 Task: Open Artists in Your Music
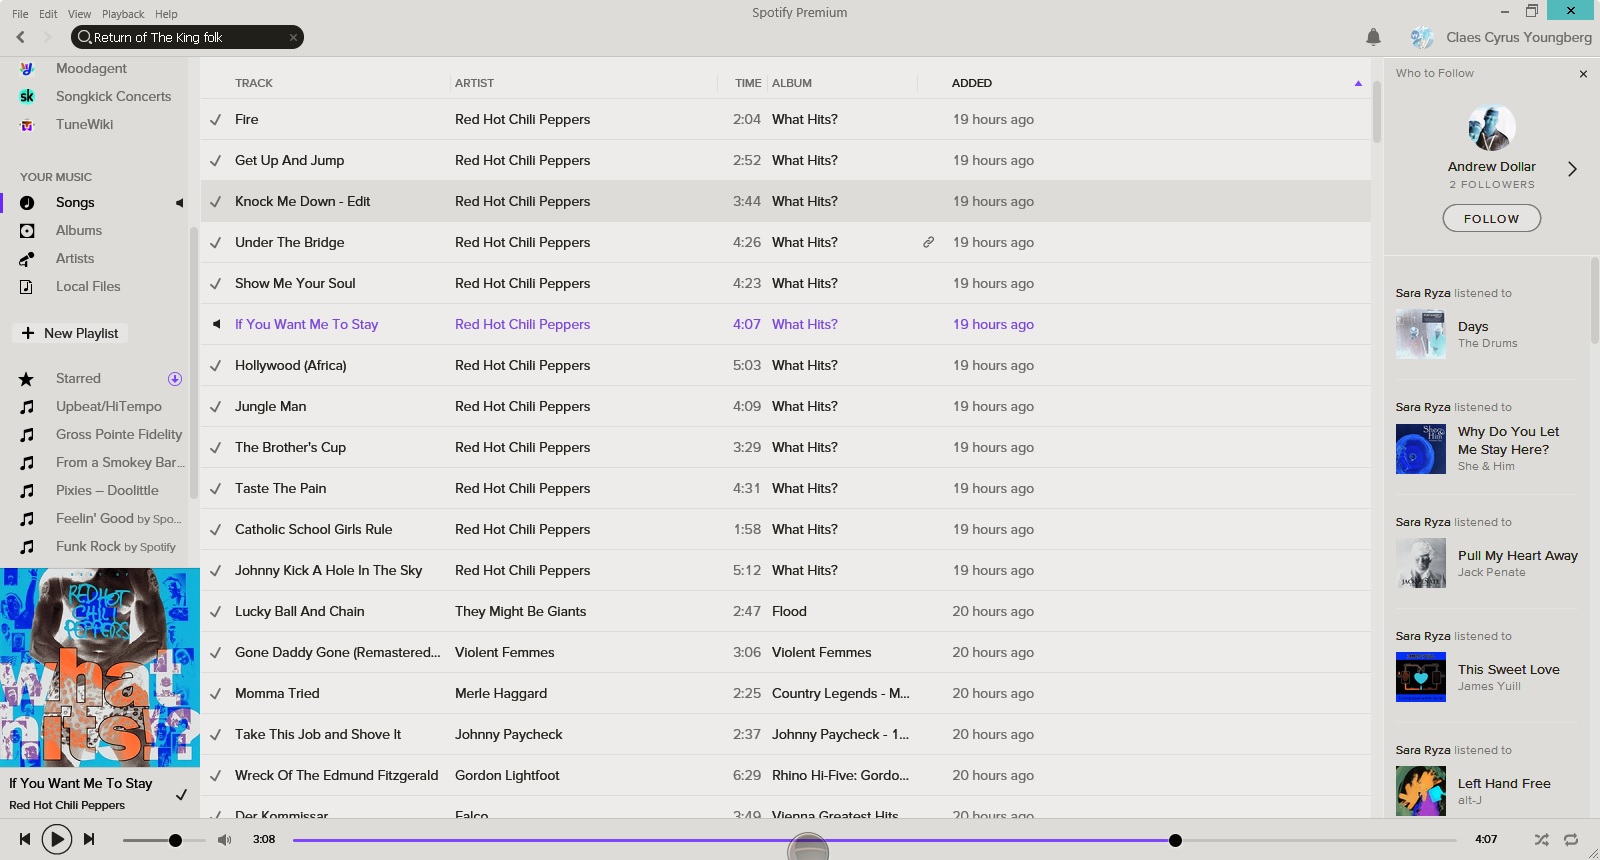[75, 258]
